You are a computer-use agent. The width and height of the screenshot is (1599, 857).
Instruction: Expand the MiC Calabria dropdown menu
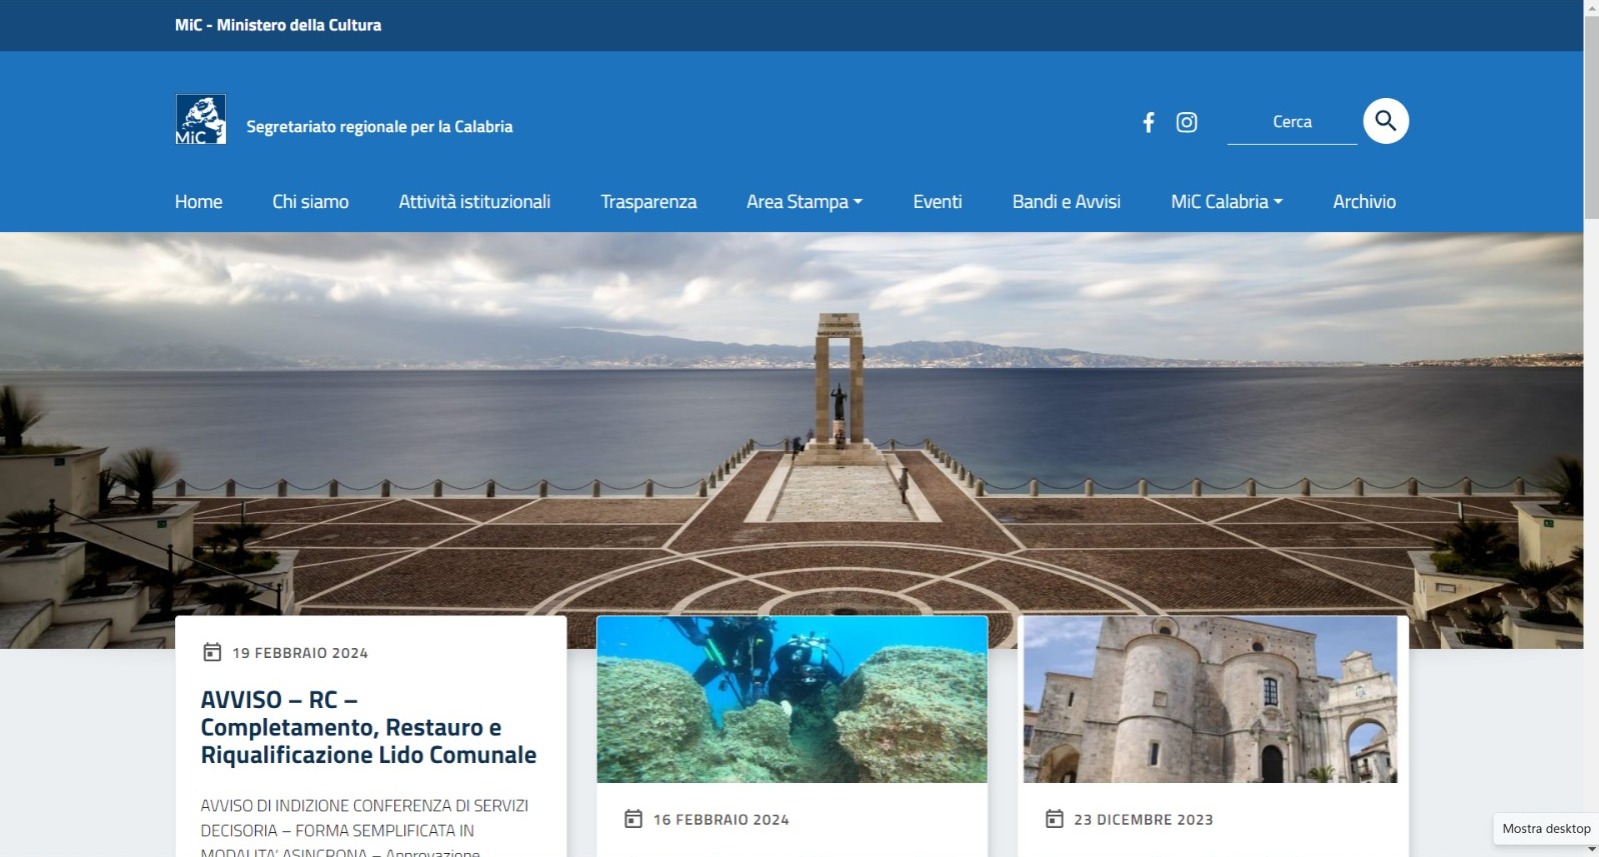click(x=1226, y=202)
